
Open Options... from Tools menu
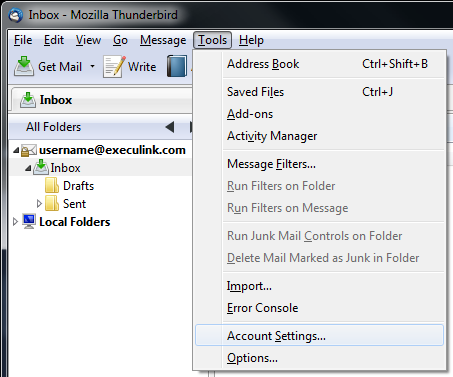pyautogui.click(x=319, y=358)
